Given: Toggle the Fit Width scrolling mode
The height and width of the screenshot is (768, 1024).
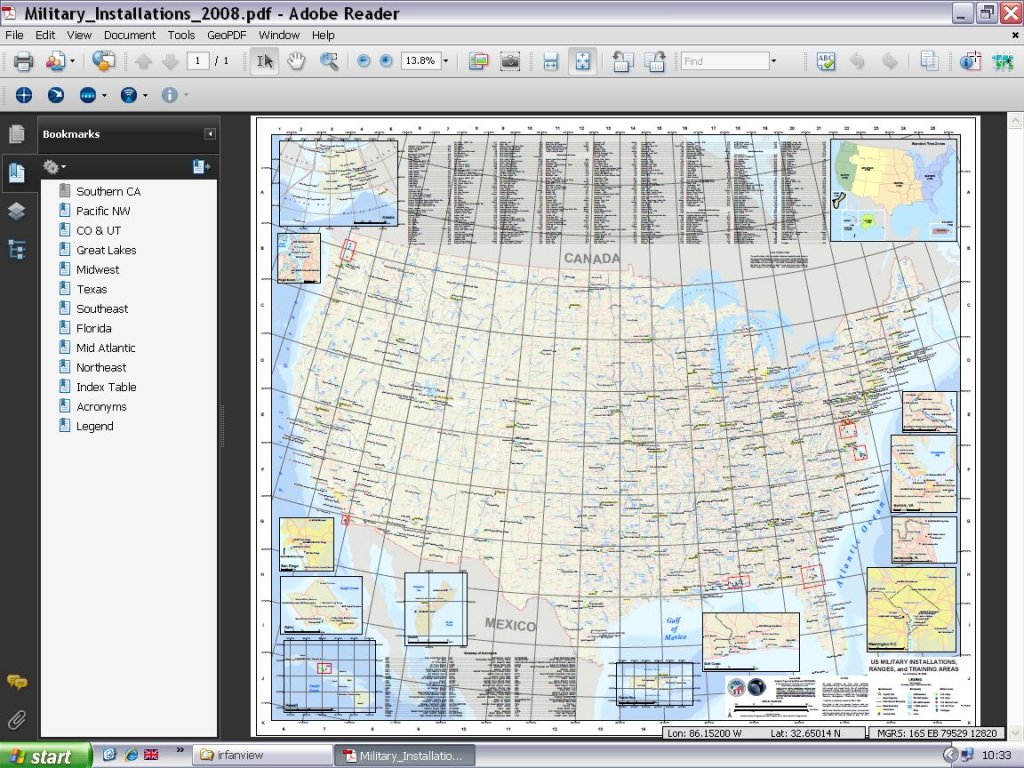Looking at the screenshot, I should click(550, 61).
